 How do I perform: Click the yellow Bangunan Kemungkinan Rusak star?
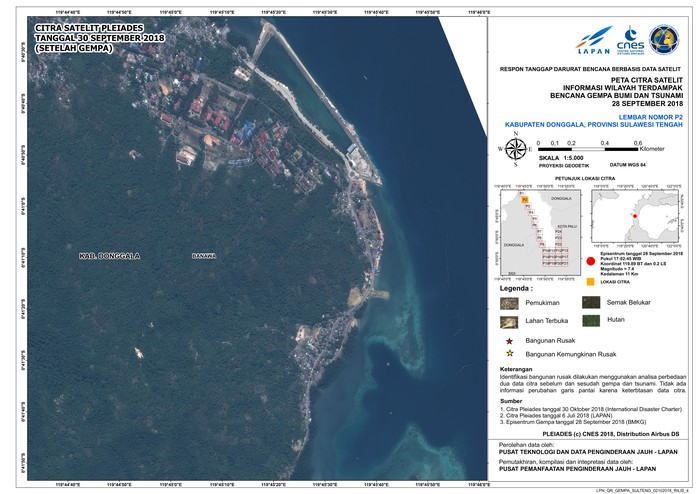508,354
